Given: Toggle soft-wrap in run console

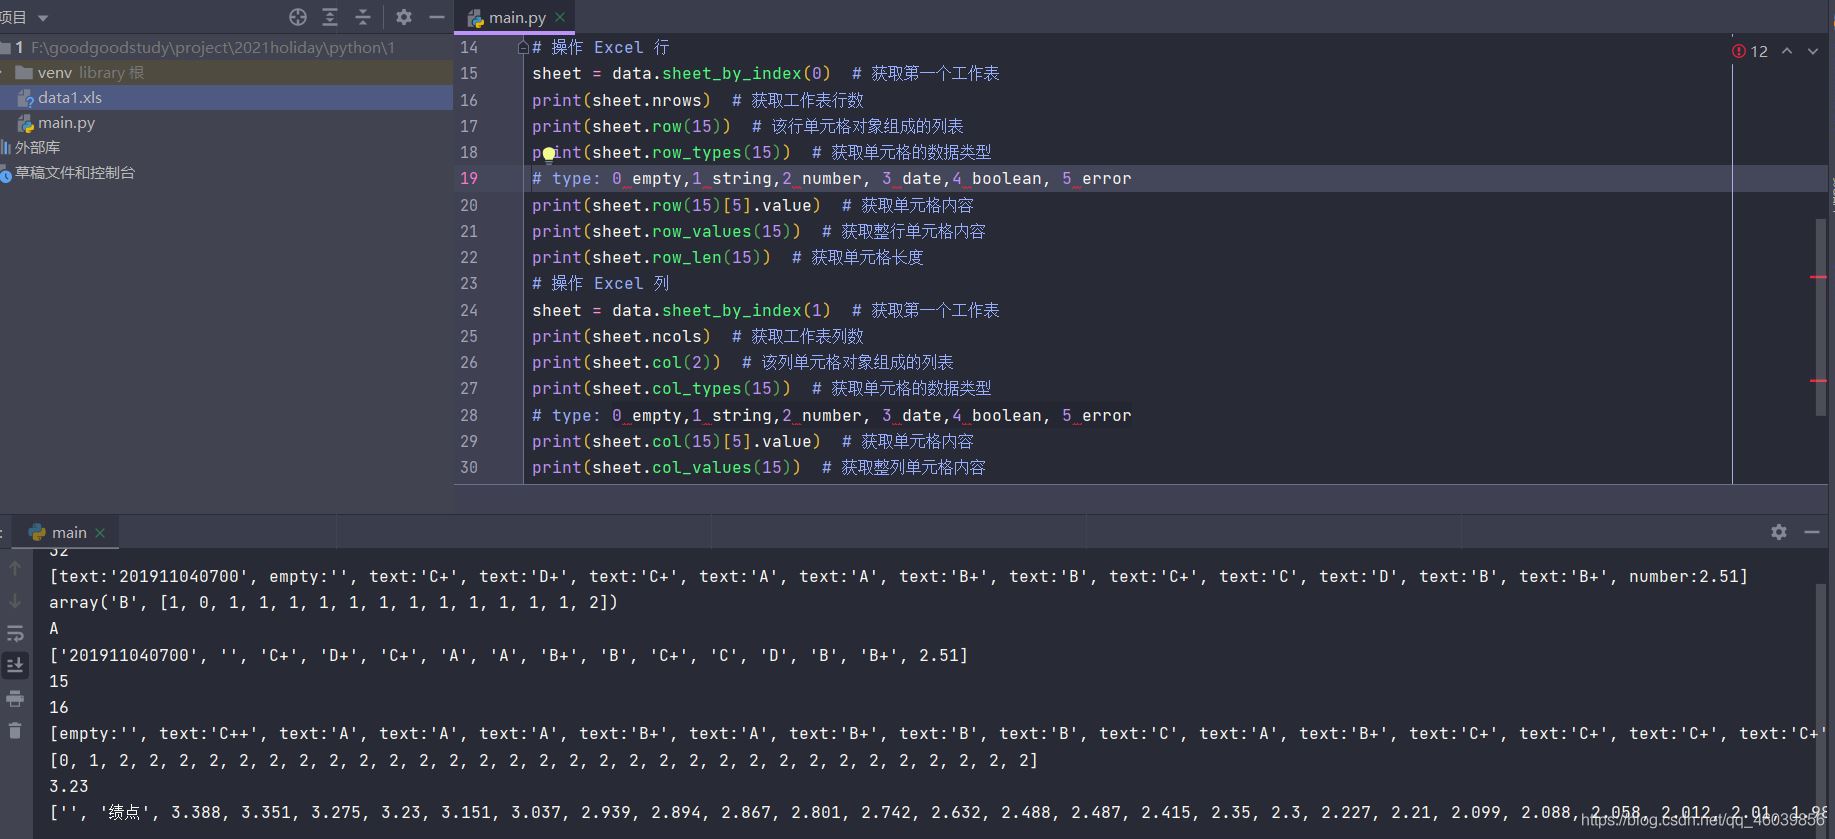Looking at the screenshot, I should pos(15,634).
